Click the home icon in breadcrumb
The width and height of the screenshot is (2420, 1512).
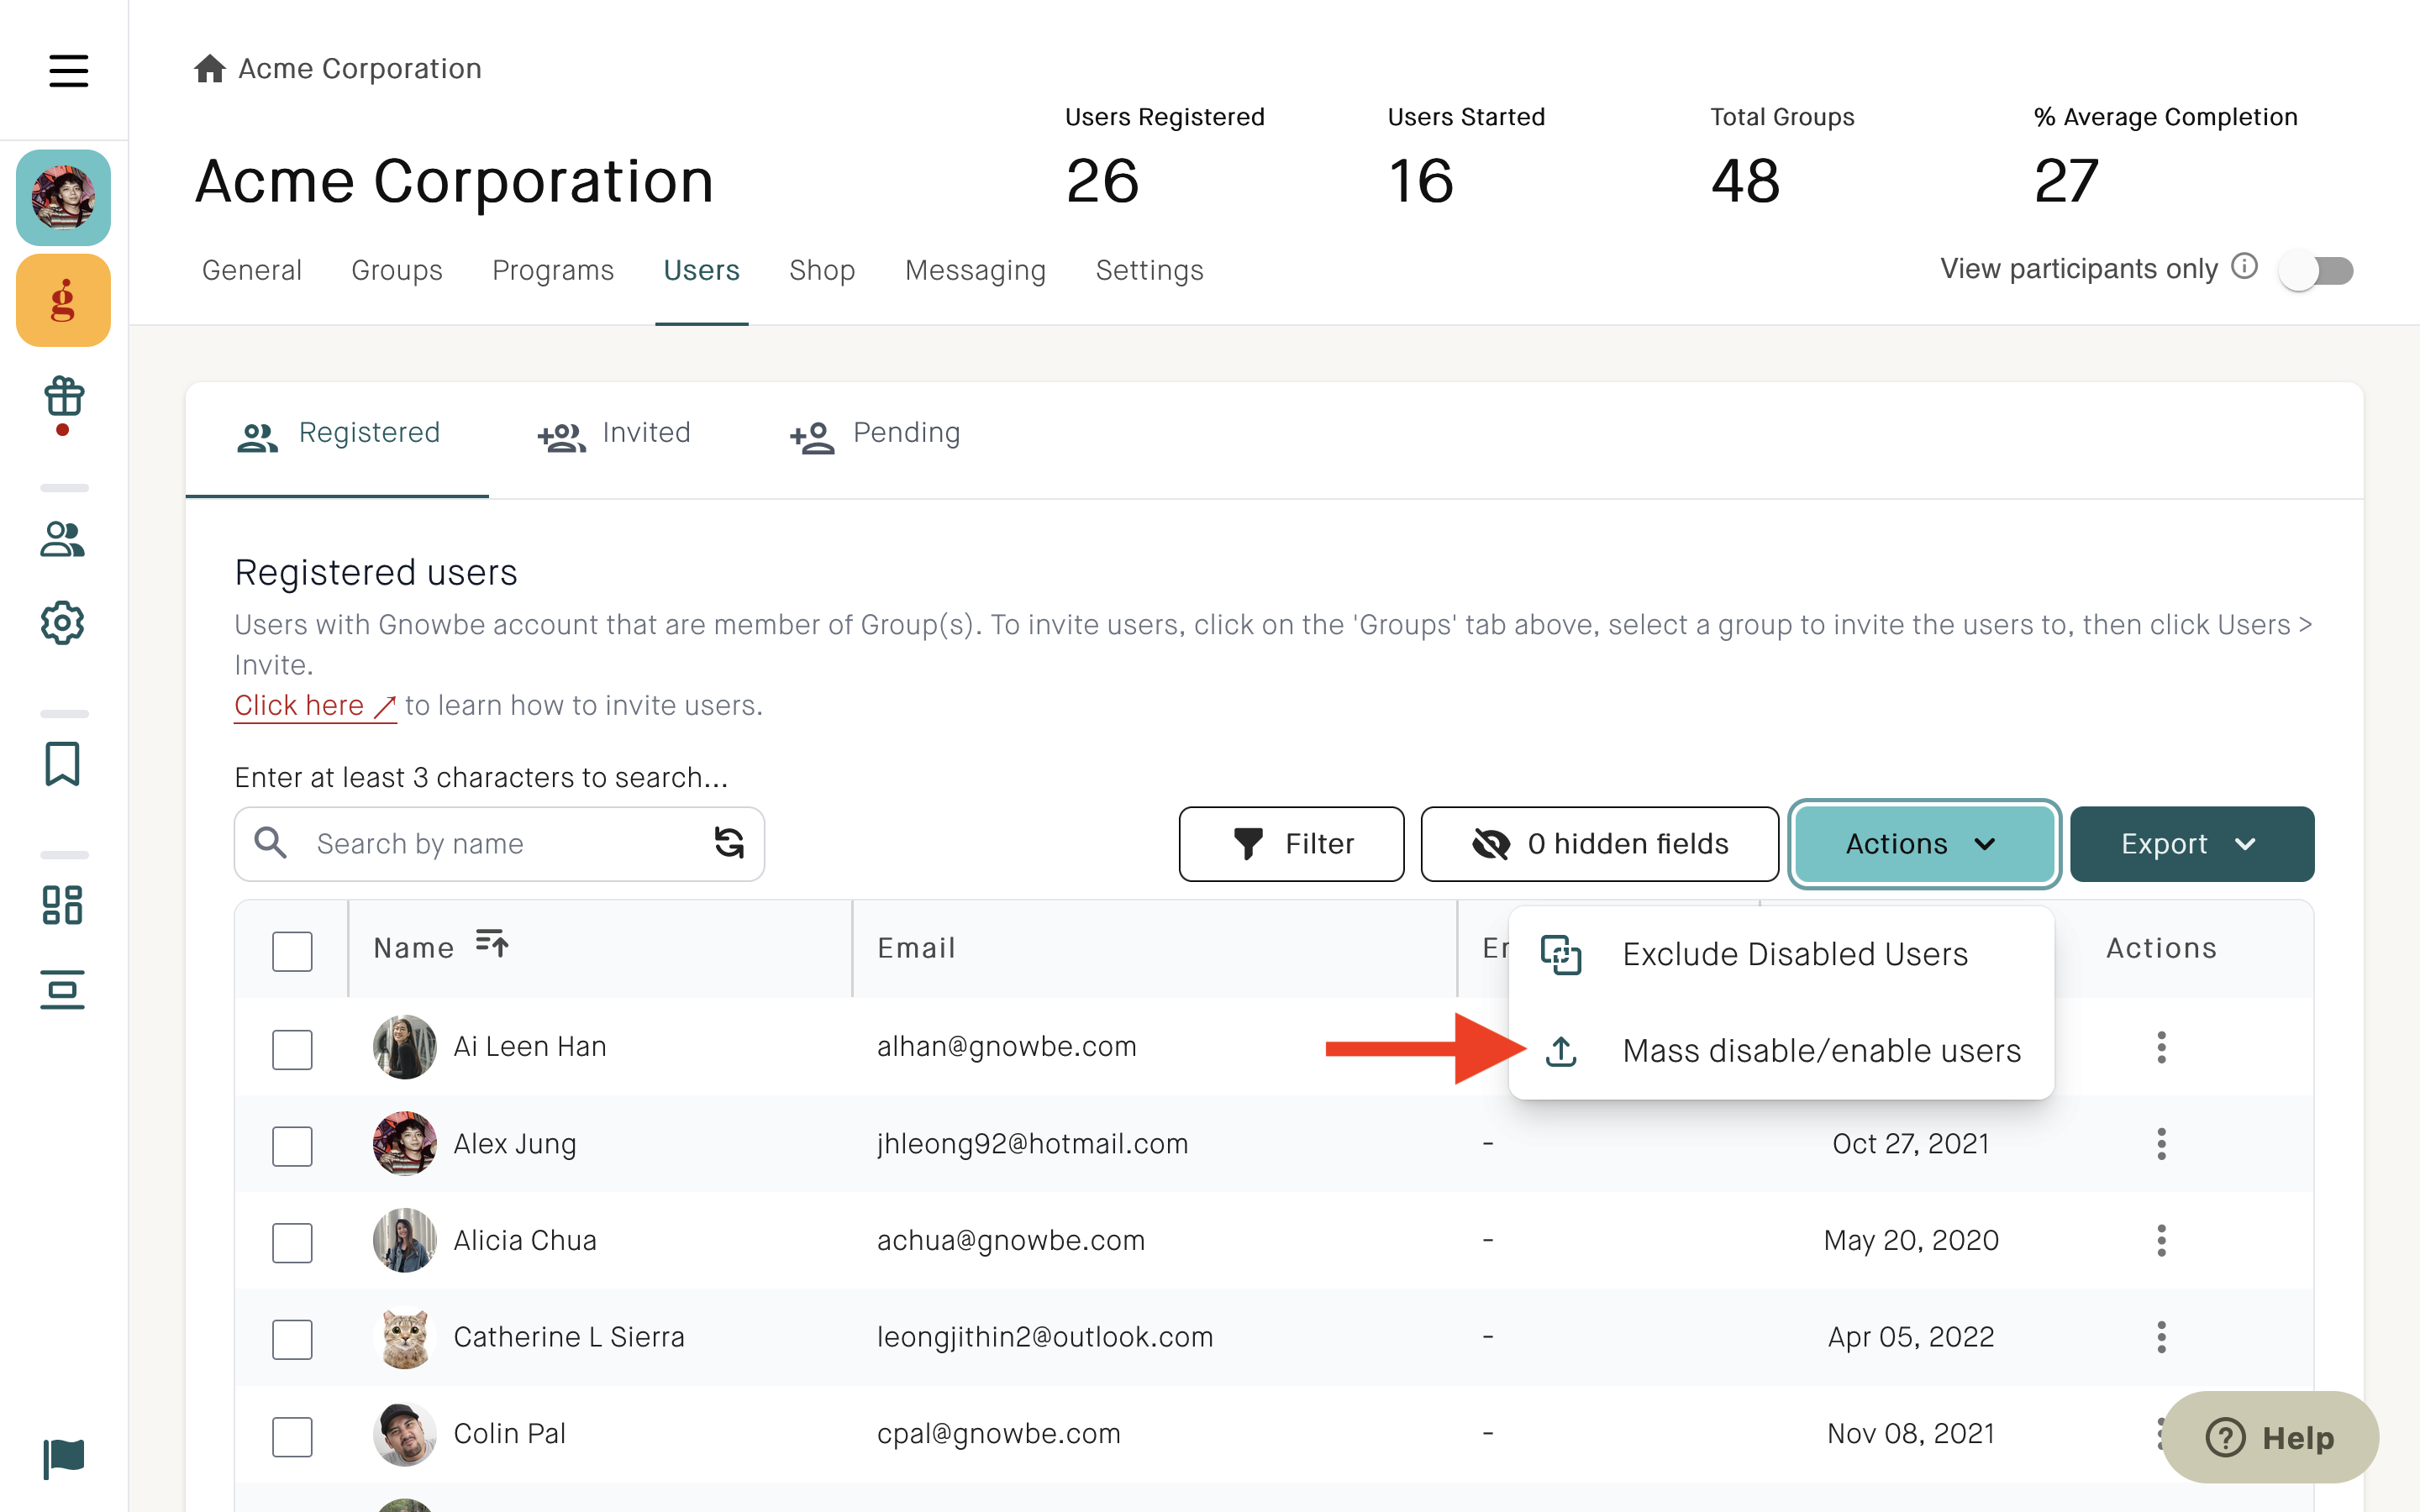click(210, 68)
